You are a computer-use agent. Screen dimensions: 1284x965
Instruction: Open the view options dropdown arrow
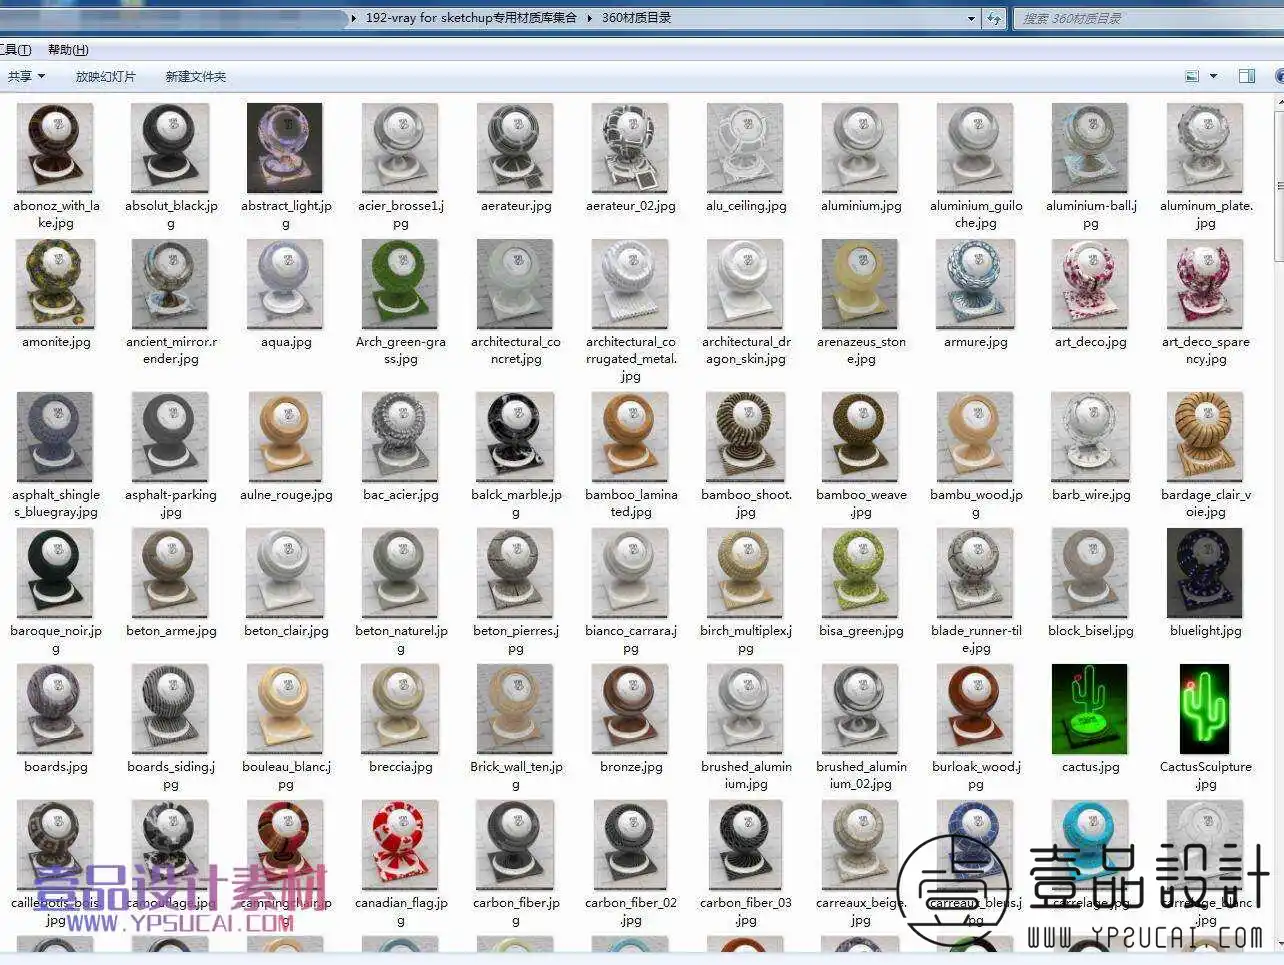[1214, 76]
